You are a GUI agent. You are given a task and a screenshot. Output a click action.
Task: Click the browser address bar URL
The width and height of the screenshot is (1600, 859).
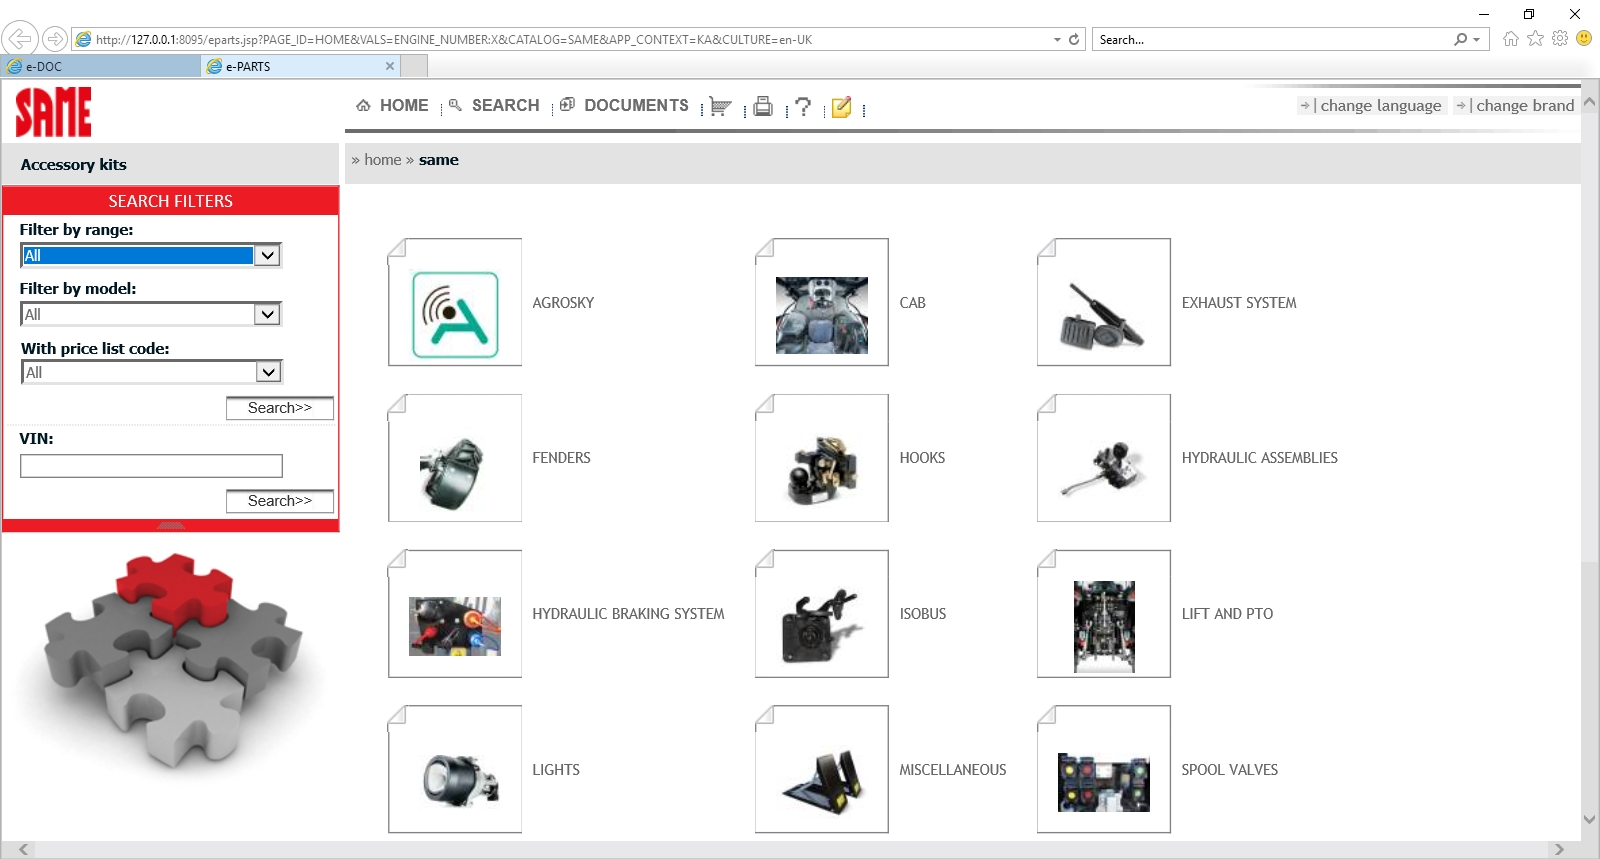(x=453, y=40)
